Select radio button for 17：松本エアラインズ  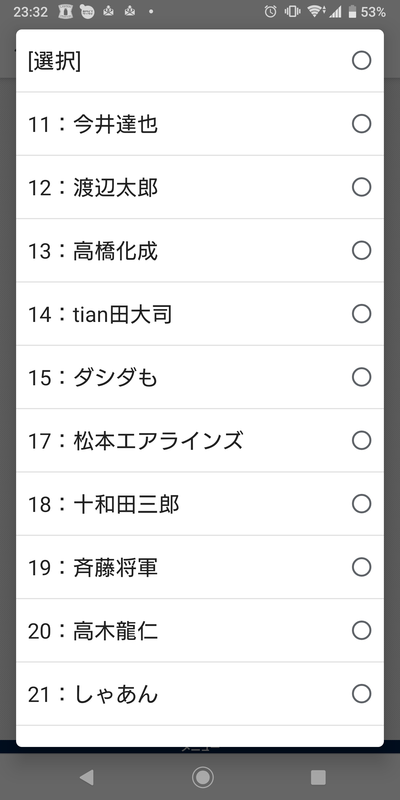pyautogui.click(x=361, y=440)
